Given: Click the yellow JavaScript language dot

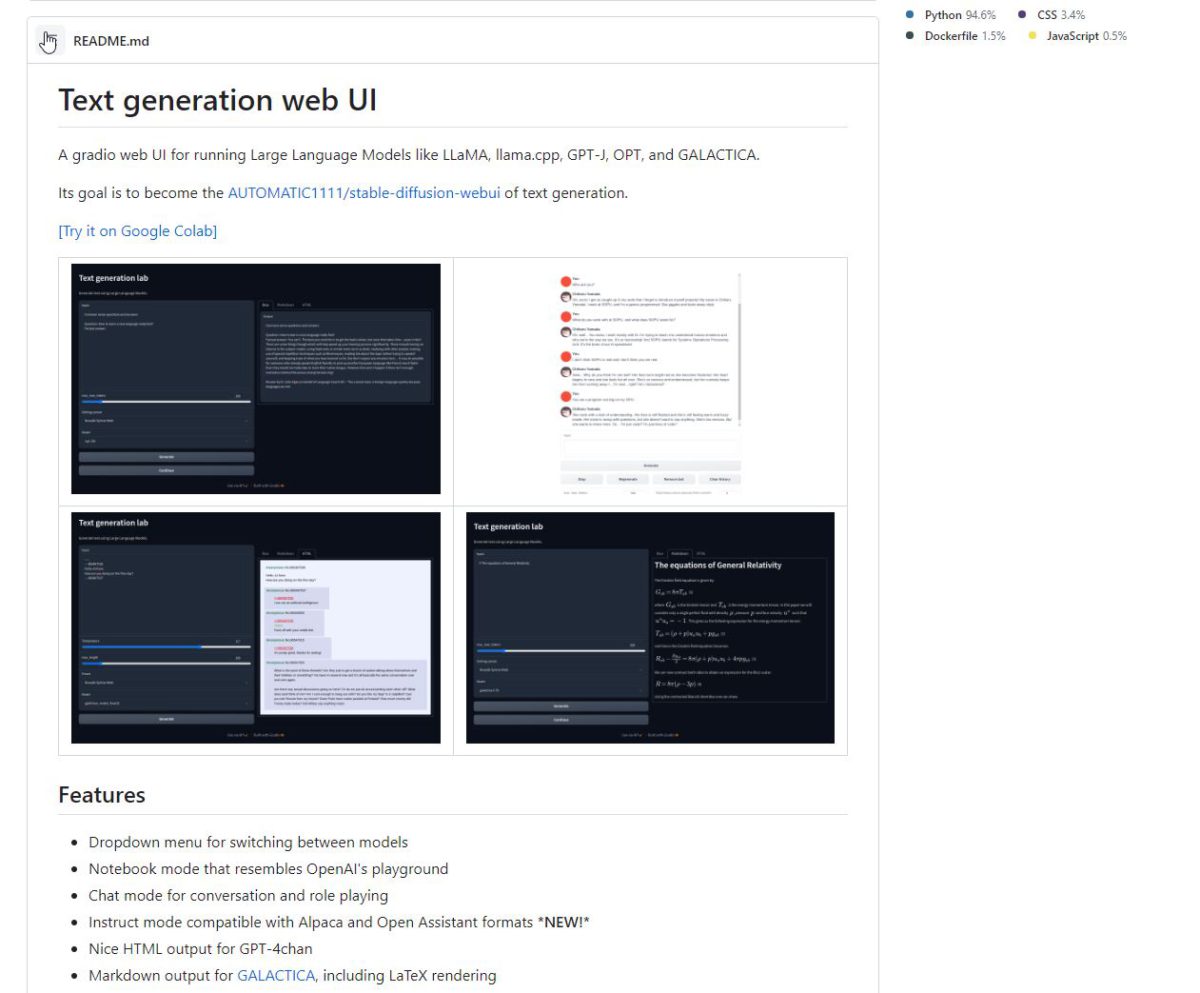Looking at the screenshot, I should point(1032,36).
